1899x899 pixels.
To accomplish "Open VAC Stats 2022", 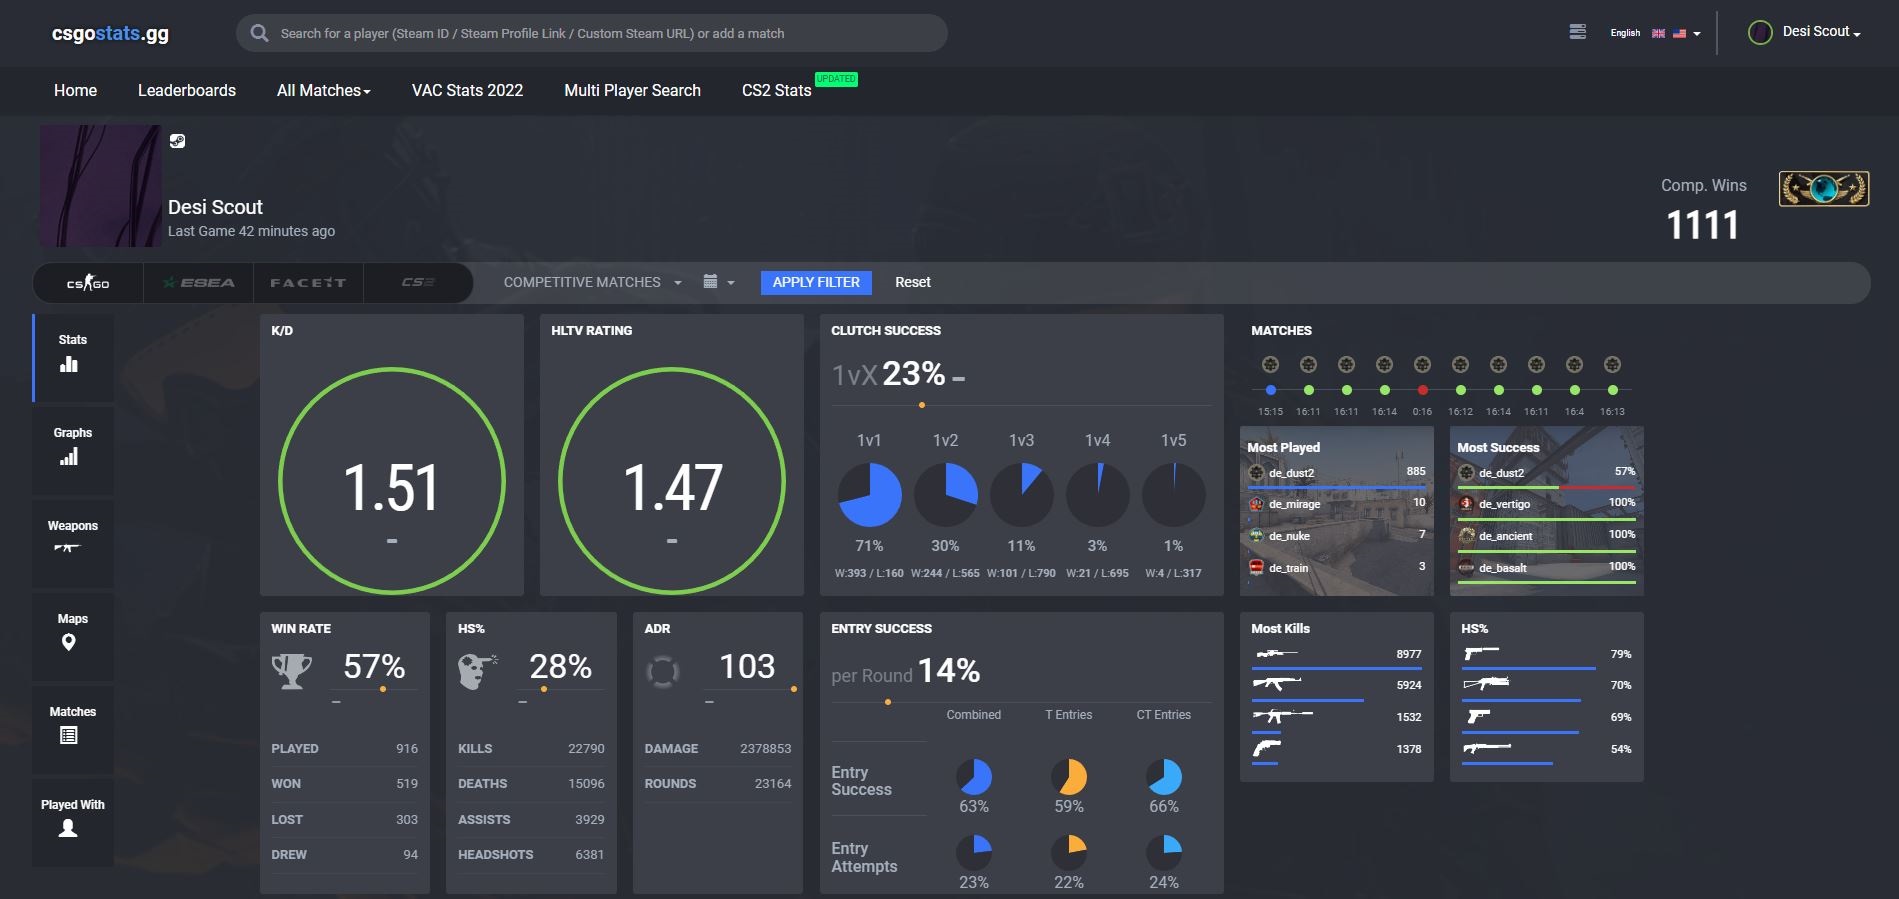I will pyautogui.click(x=467, y=90).
